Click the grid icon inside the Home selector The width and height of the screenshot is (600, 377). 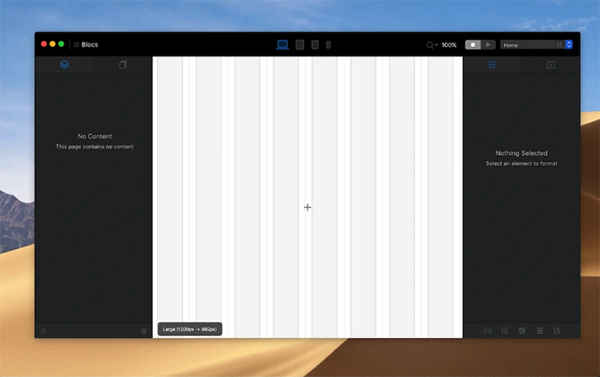click(559, 45)
